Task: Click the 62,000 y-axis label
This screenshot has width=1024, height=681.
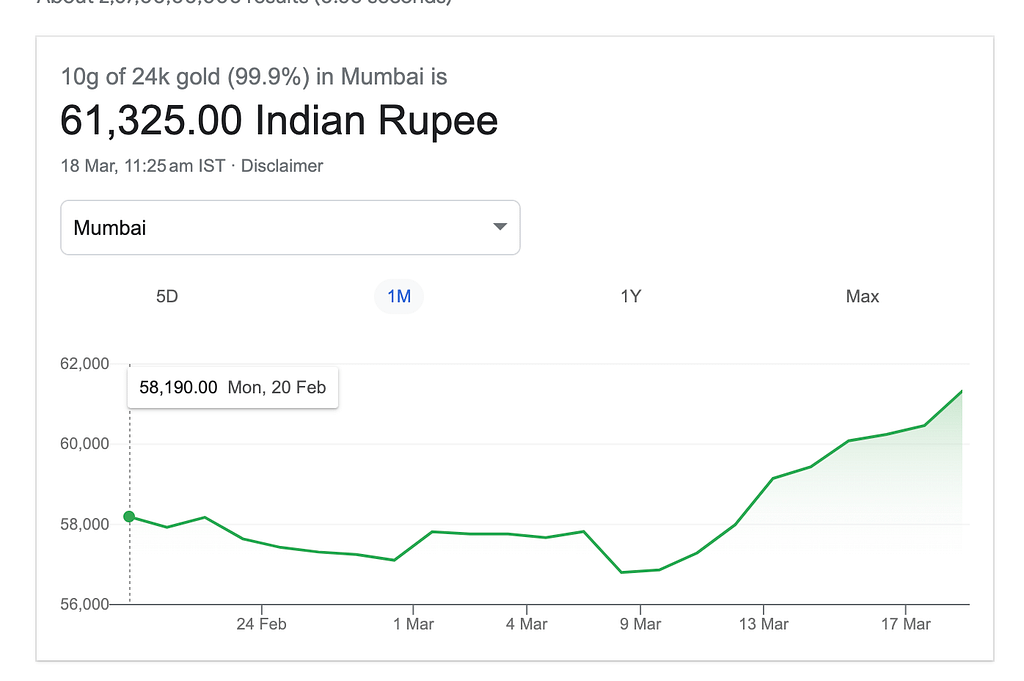Action: (x=84, y=364)
